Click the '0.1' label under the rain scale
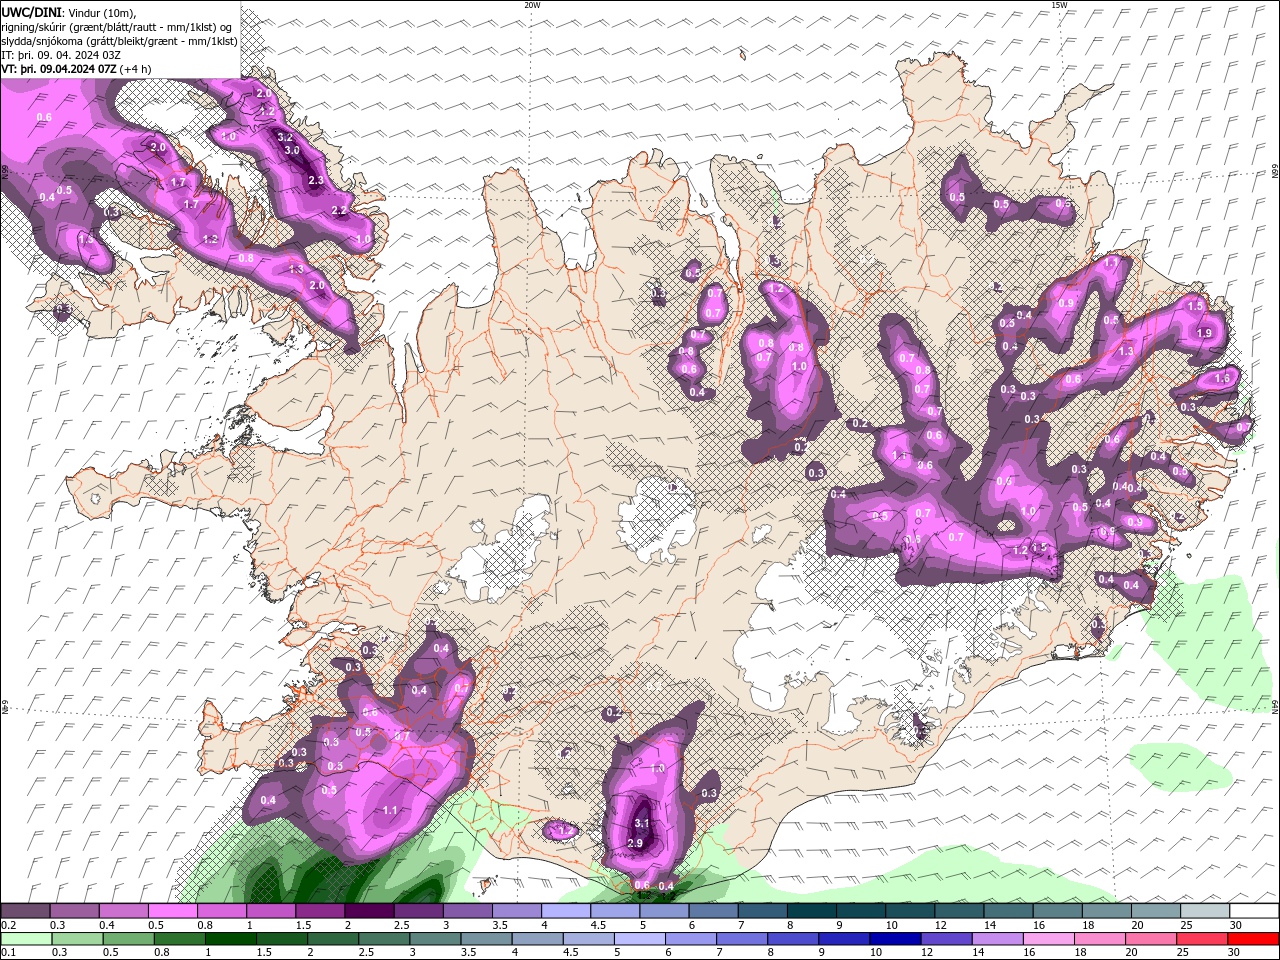The image size is (1280, 960). click(8, 953)
